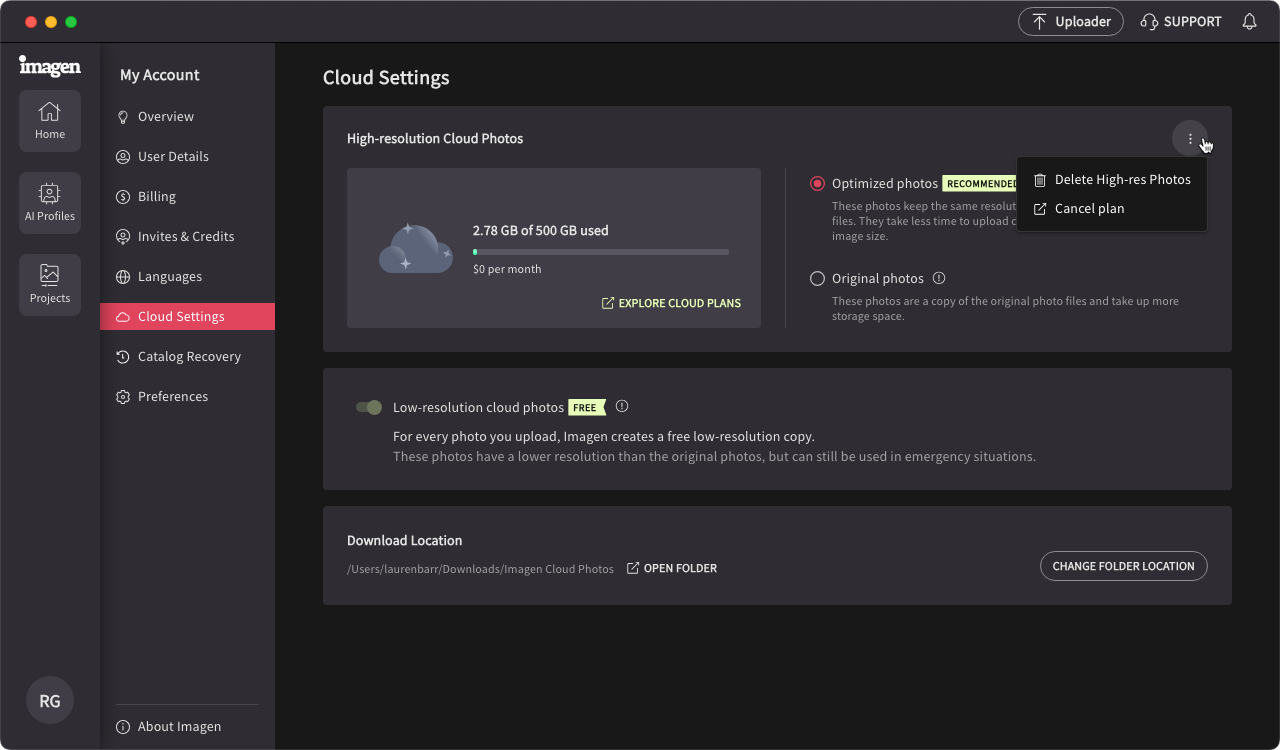The image size is (1280, 750).
Task: Open Catalog Recovery in the sidebar
Action: tap(187, 356)
